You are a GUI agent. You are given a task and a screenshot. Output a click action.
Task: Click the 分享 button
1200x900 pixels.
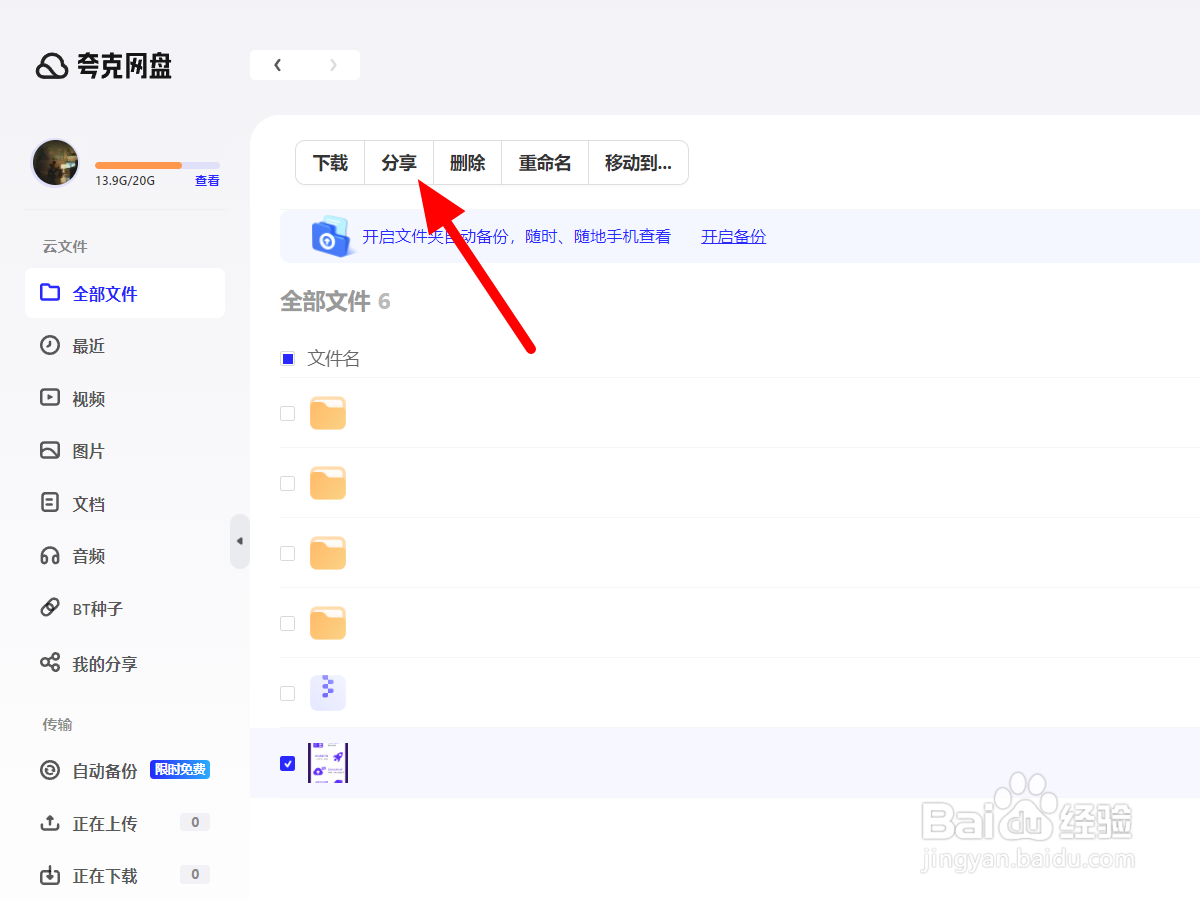click(399, 163)
